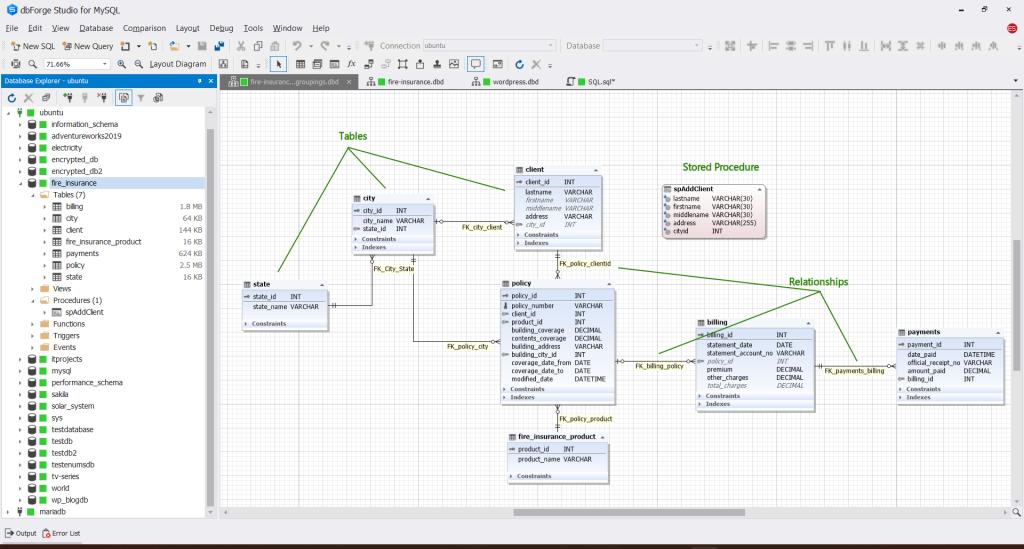This screenshot has width=1024, height=549.
Task: Switch to the SQL.sql tab
Action: pos(591,82)
